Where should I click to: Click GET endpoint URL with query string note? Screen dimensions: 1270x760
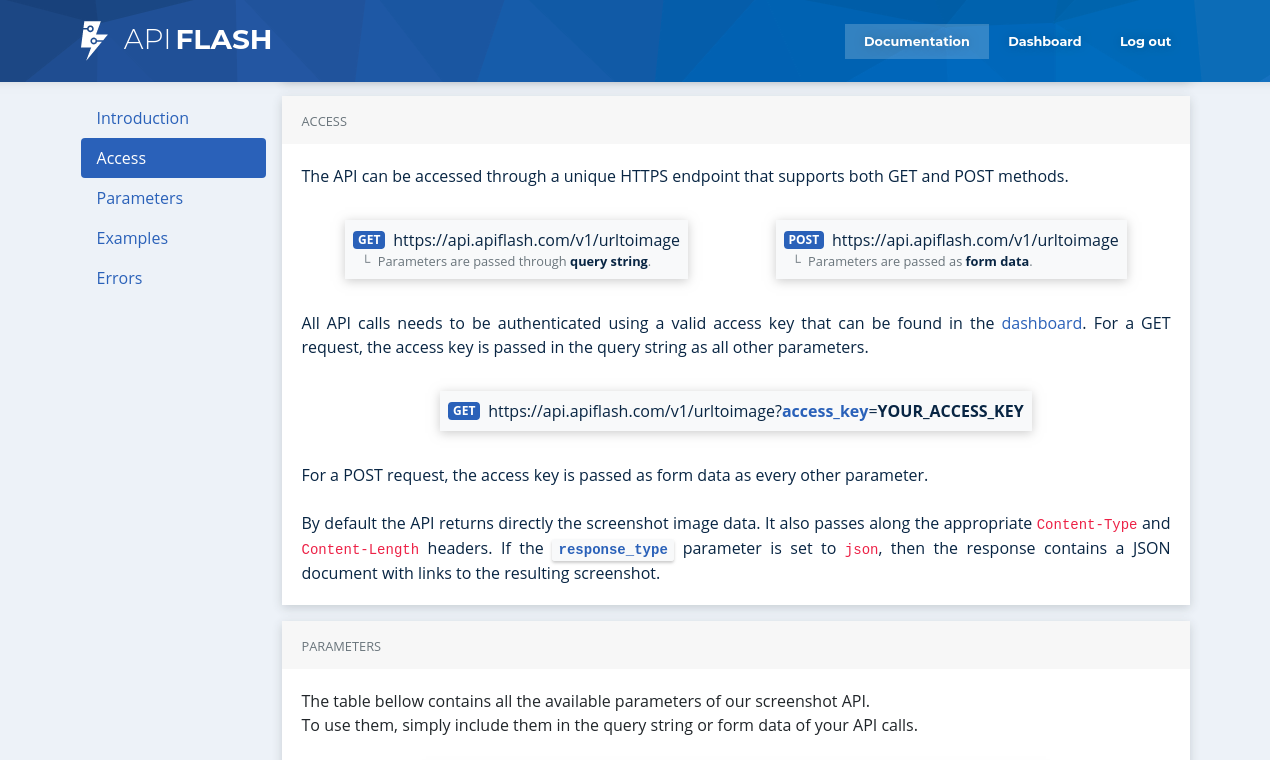click(x=536, y=240)
